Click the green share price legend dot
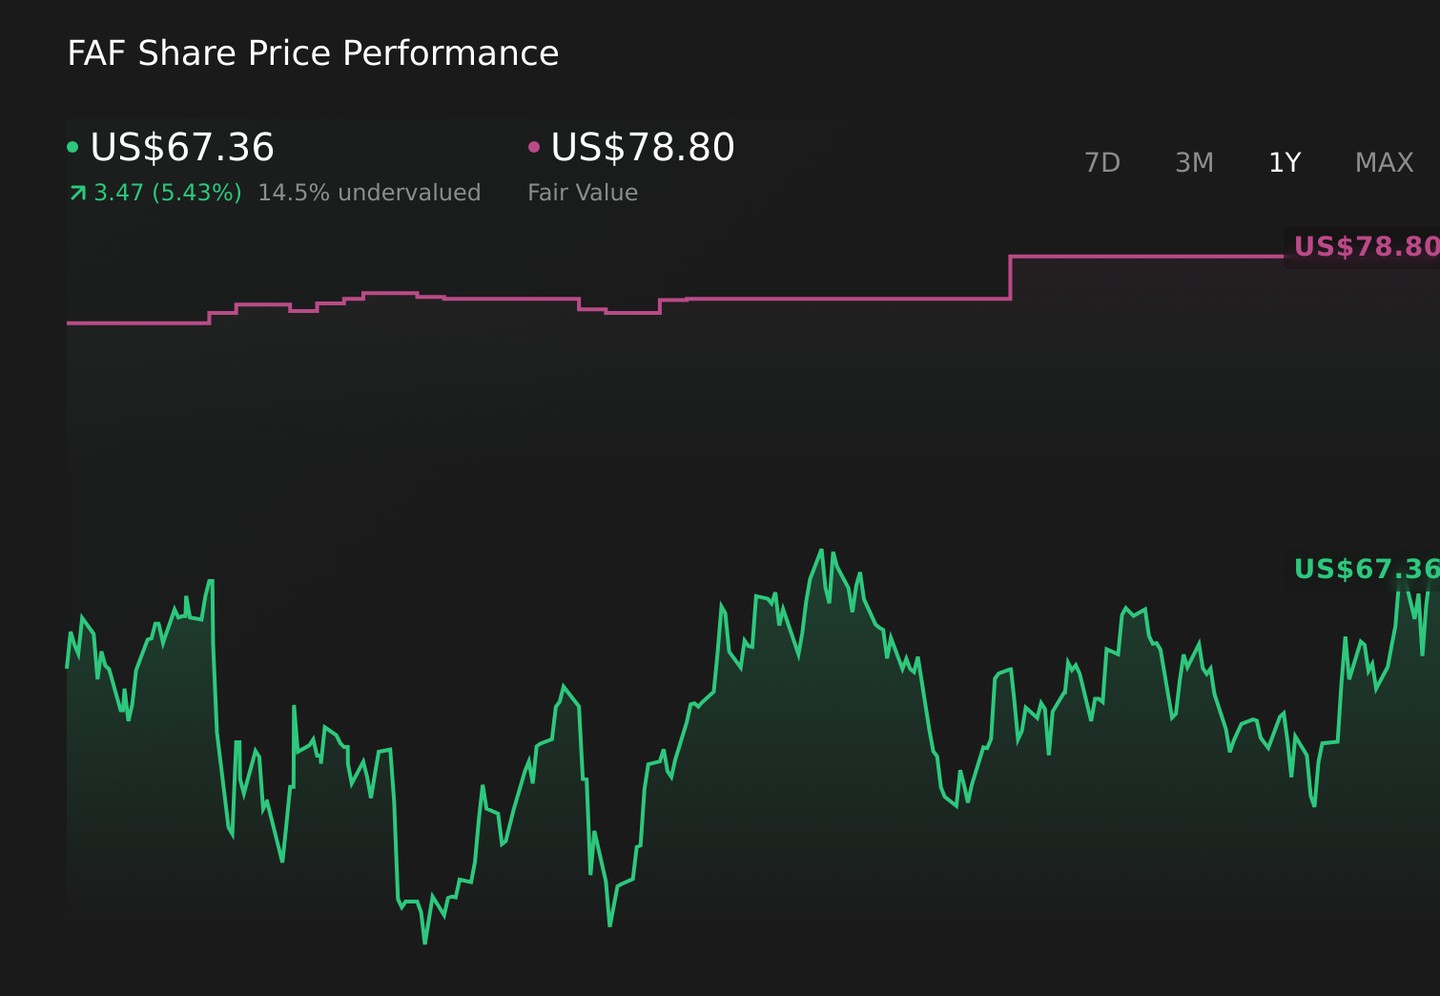1440x996 pixels. point(72,147)
